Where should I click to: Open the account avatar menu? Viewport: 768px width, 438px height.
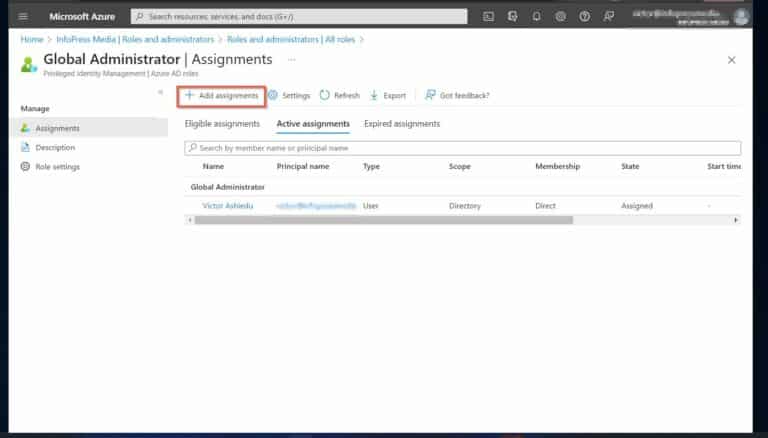[x=741, y=17]
